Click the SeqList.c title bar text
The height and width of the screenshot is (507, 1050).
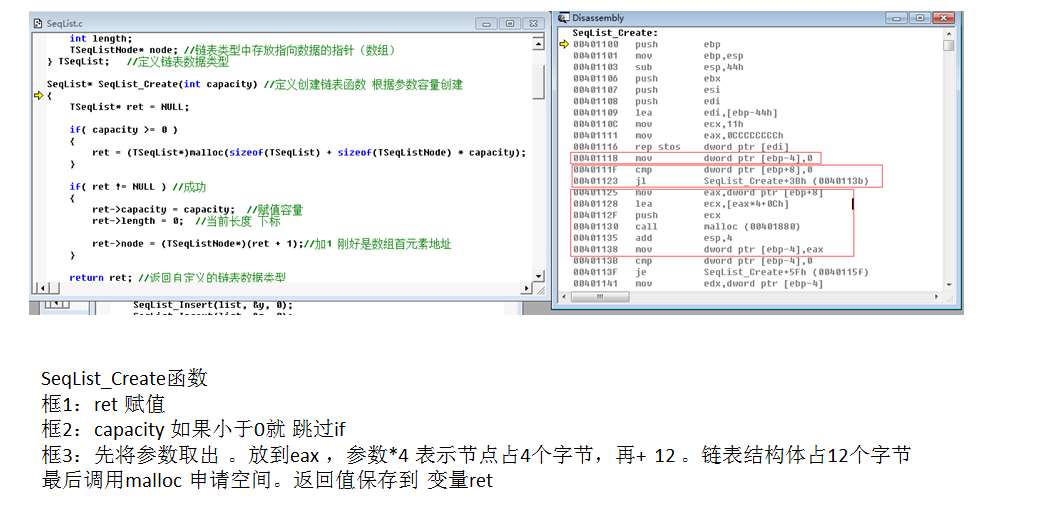[x=64, y=23]
